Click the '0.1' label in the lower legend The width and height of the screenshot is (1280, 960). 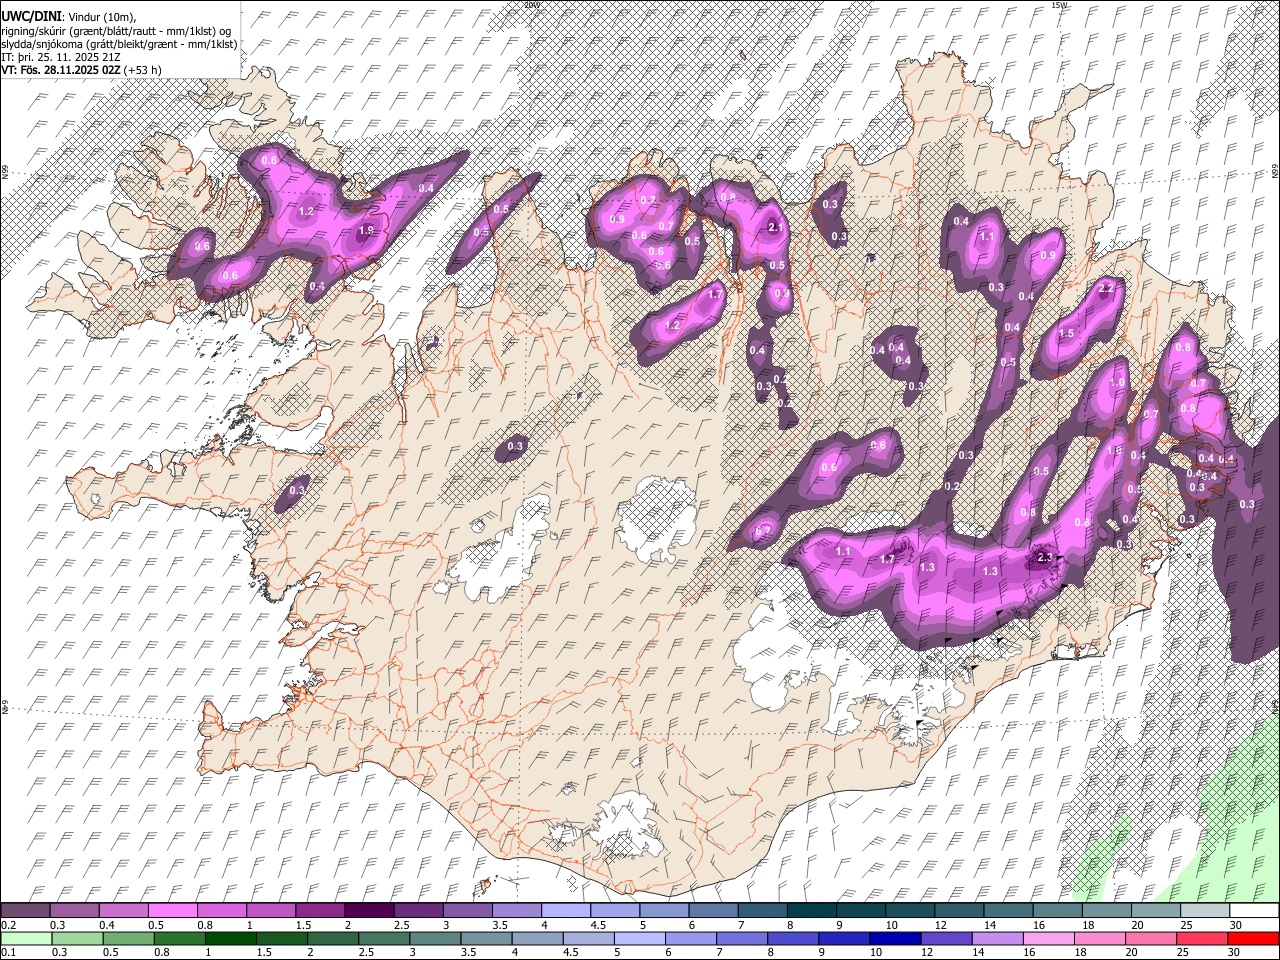(x=8, y=952)
